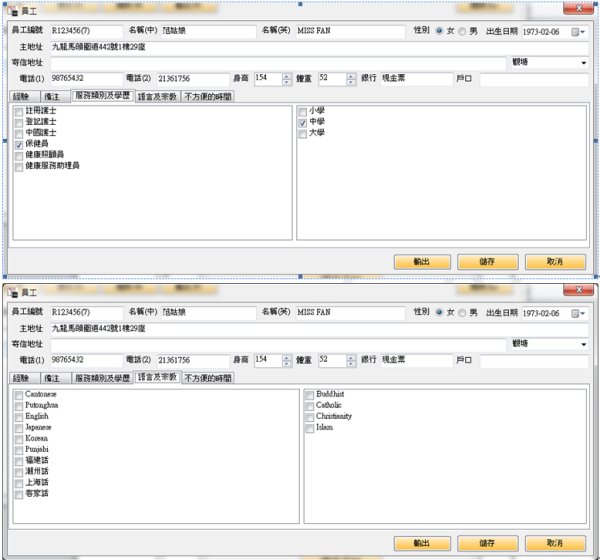Tick the Islam religion checkbox

pyautogui.click(x=310, y=428)
